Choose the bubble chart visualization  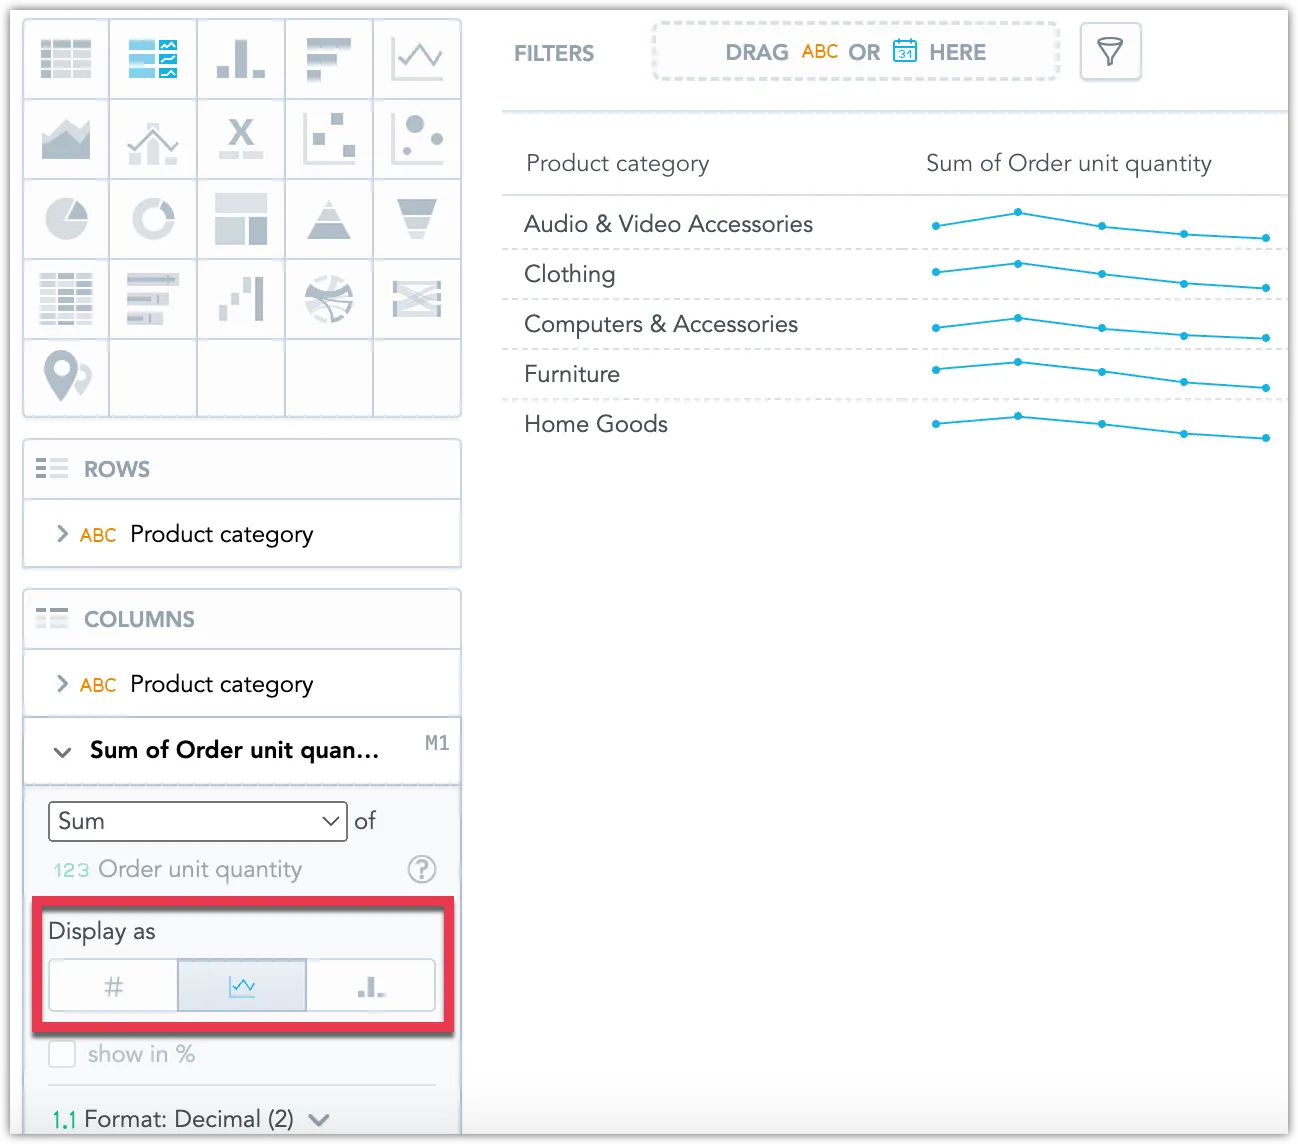point(417,139)
